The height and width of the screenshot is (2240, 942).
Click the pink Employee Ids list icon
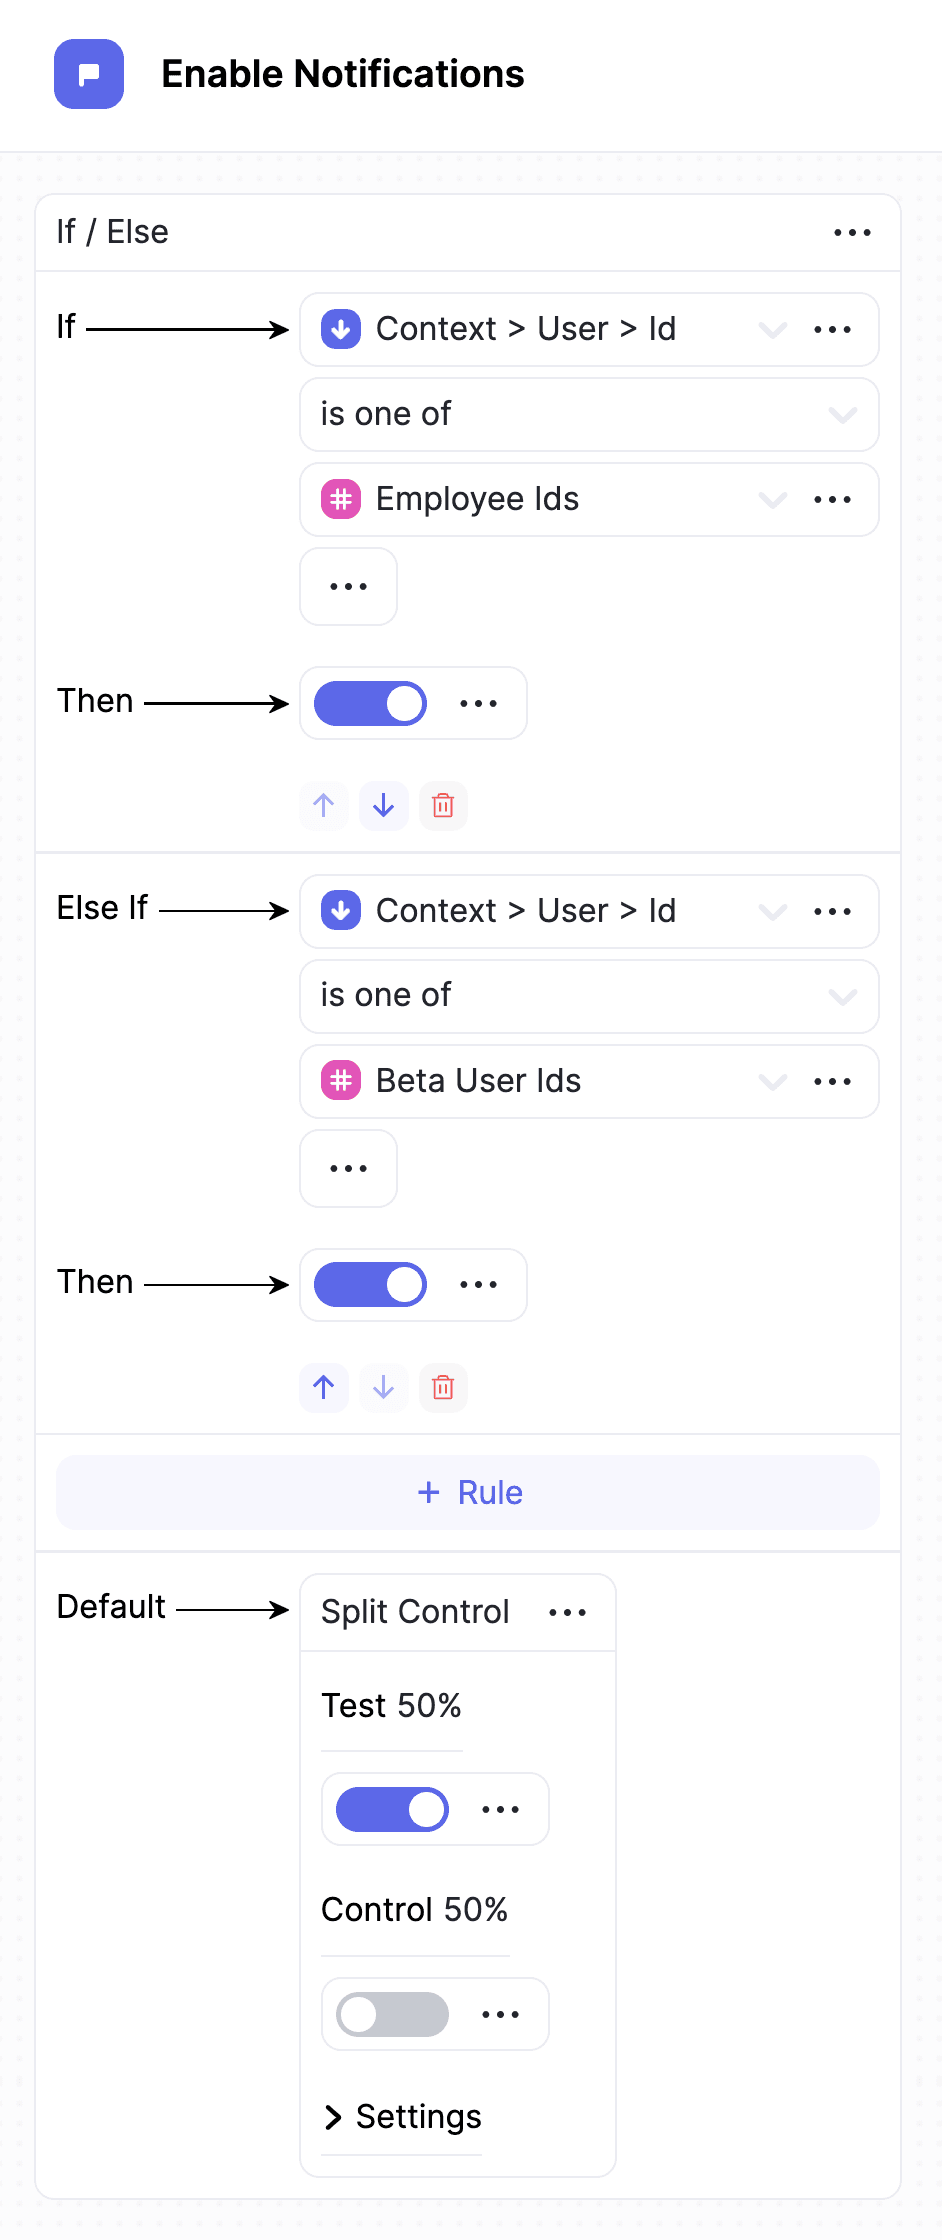341,499
